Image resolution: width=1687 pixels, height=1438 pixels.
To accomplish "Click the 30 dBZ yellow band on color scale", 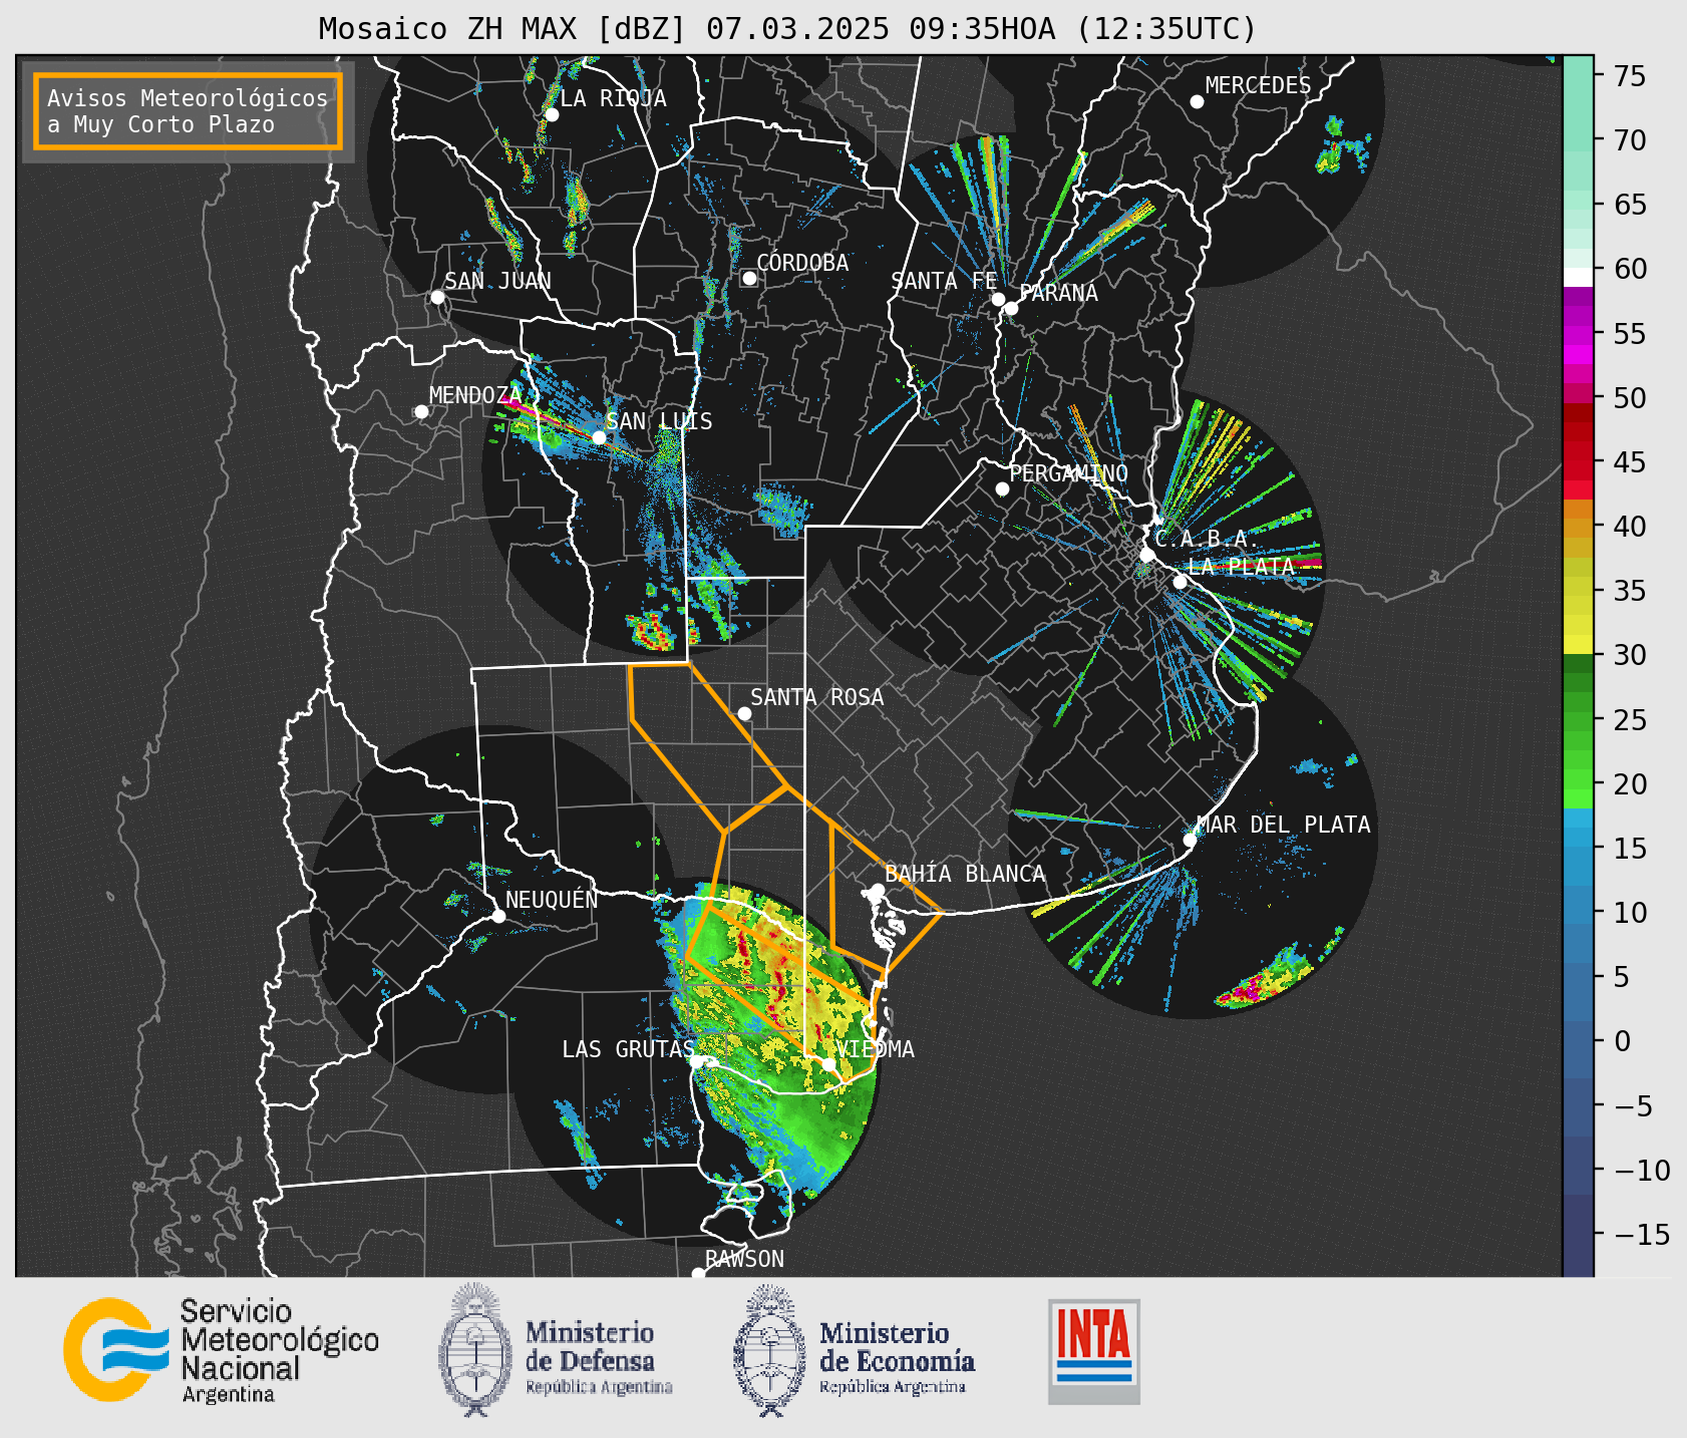I will click(x=1578, y=645).
